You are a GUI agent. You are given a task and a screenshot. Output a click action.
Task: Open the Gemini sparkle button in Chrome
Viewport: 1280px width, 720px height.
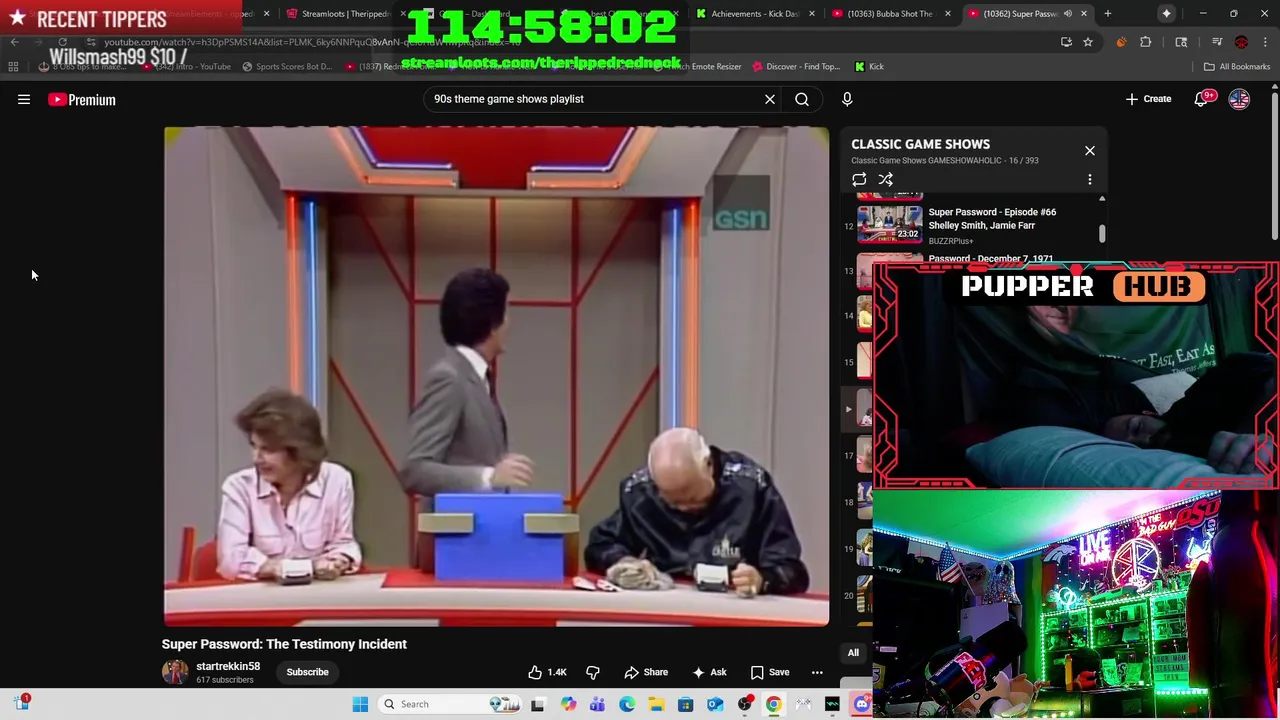[1166, 13]
